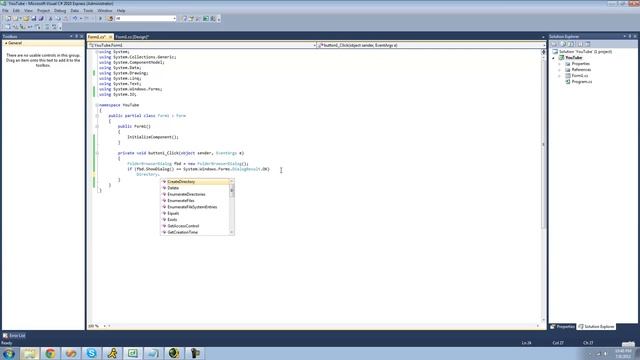The height and width of the screenshot is (360, 640).
Task: Toggle auto-hide pin on Solution Explorer
Action: tap(629, 36)
